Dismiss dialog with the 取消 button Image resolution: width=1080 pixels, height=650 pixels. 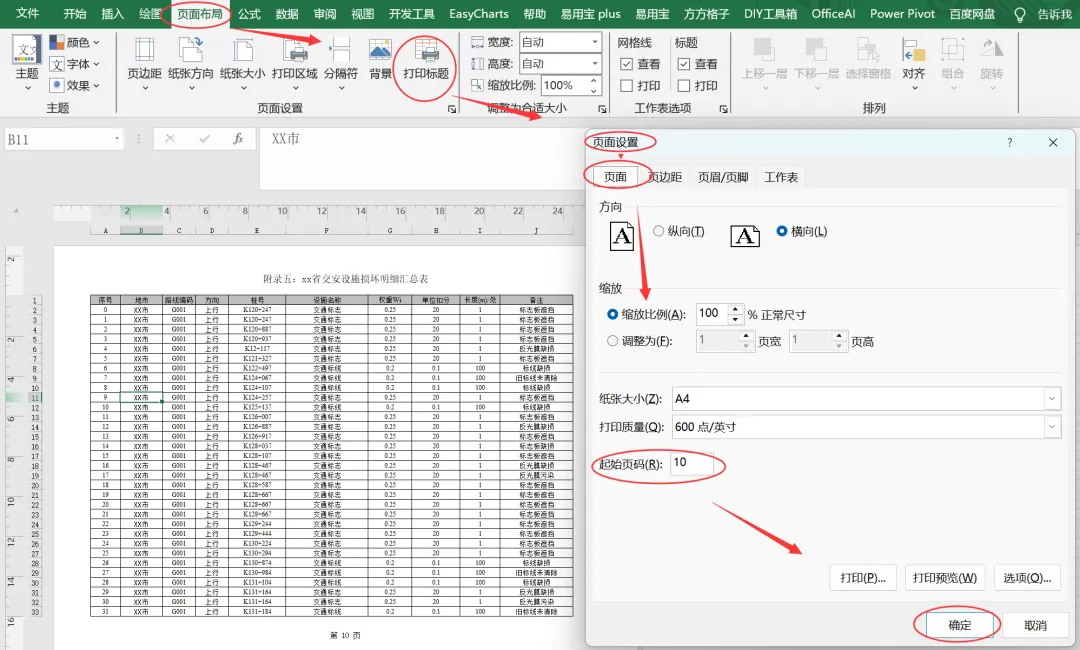[1035, 625]
